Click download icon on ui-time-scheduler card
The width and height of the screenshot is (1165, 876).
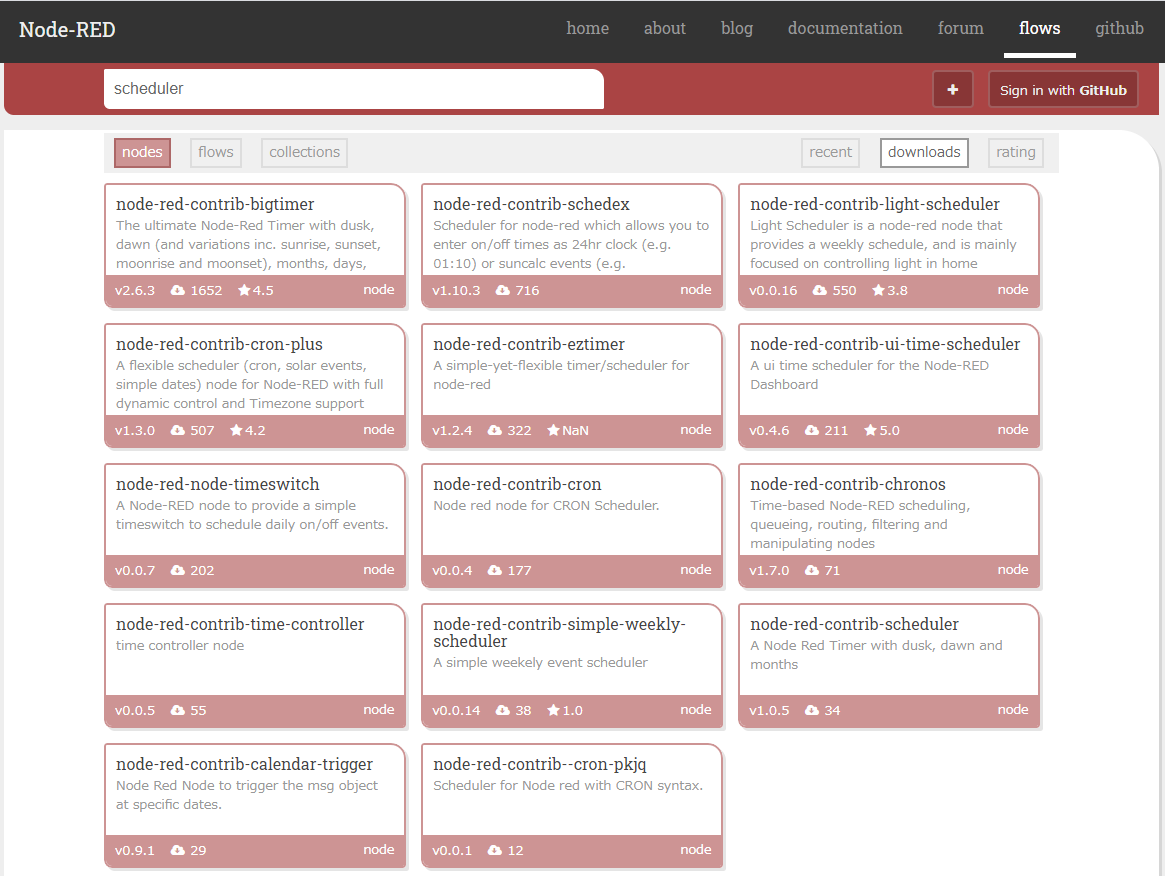click(812, 430)
